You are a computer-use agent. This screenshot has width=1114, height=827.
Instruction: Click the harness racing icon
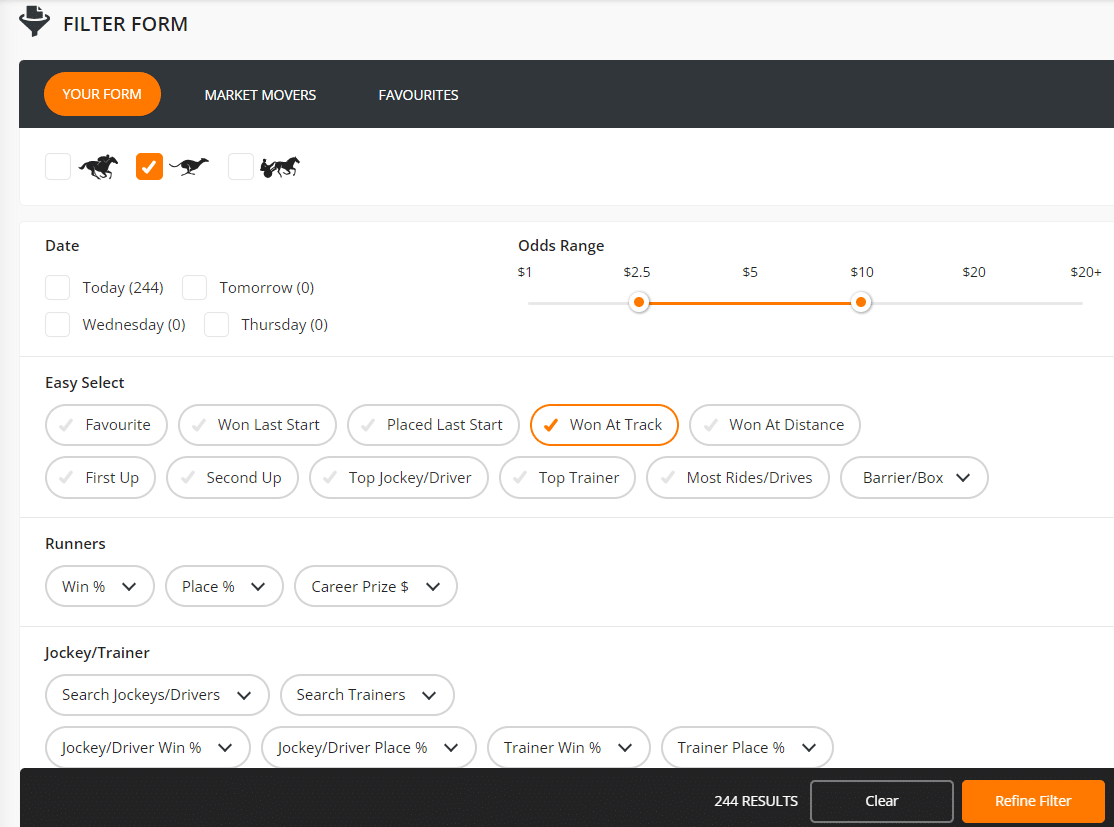click(280, 167)
